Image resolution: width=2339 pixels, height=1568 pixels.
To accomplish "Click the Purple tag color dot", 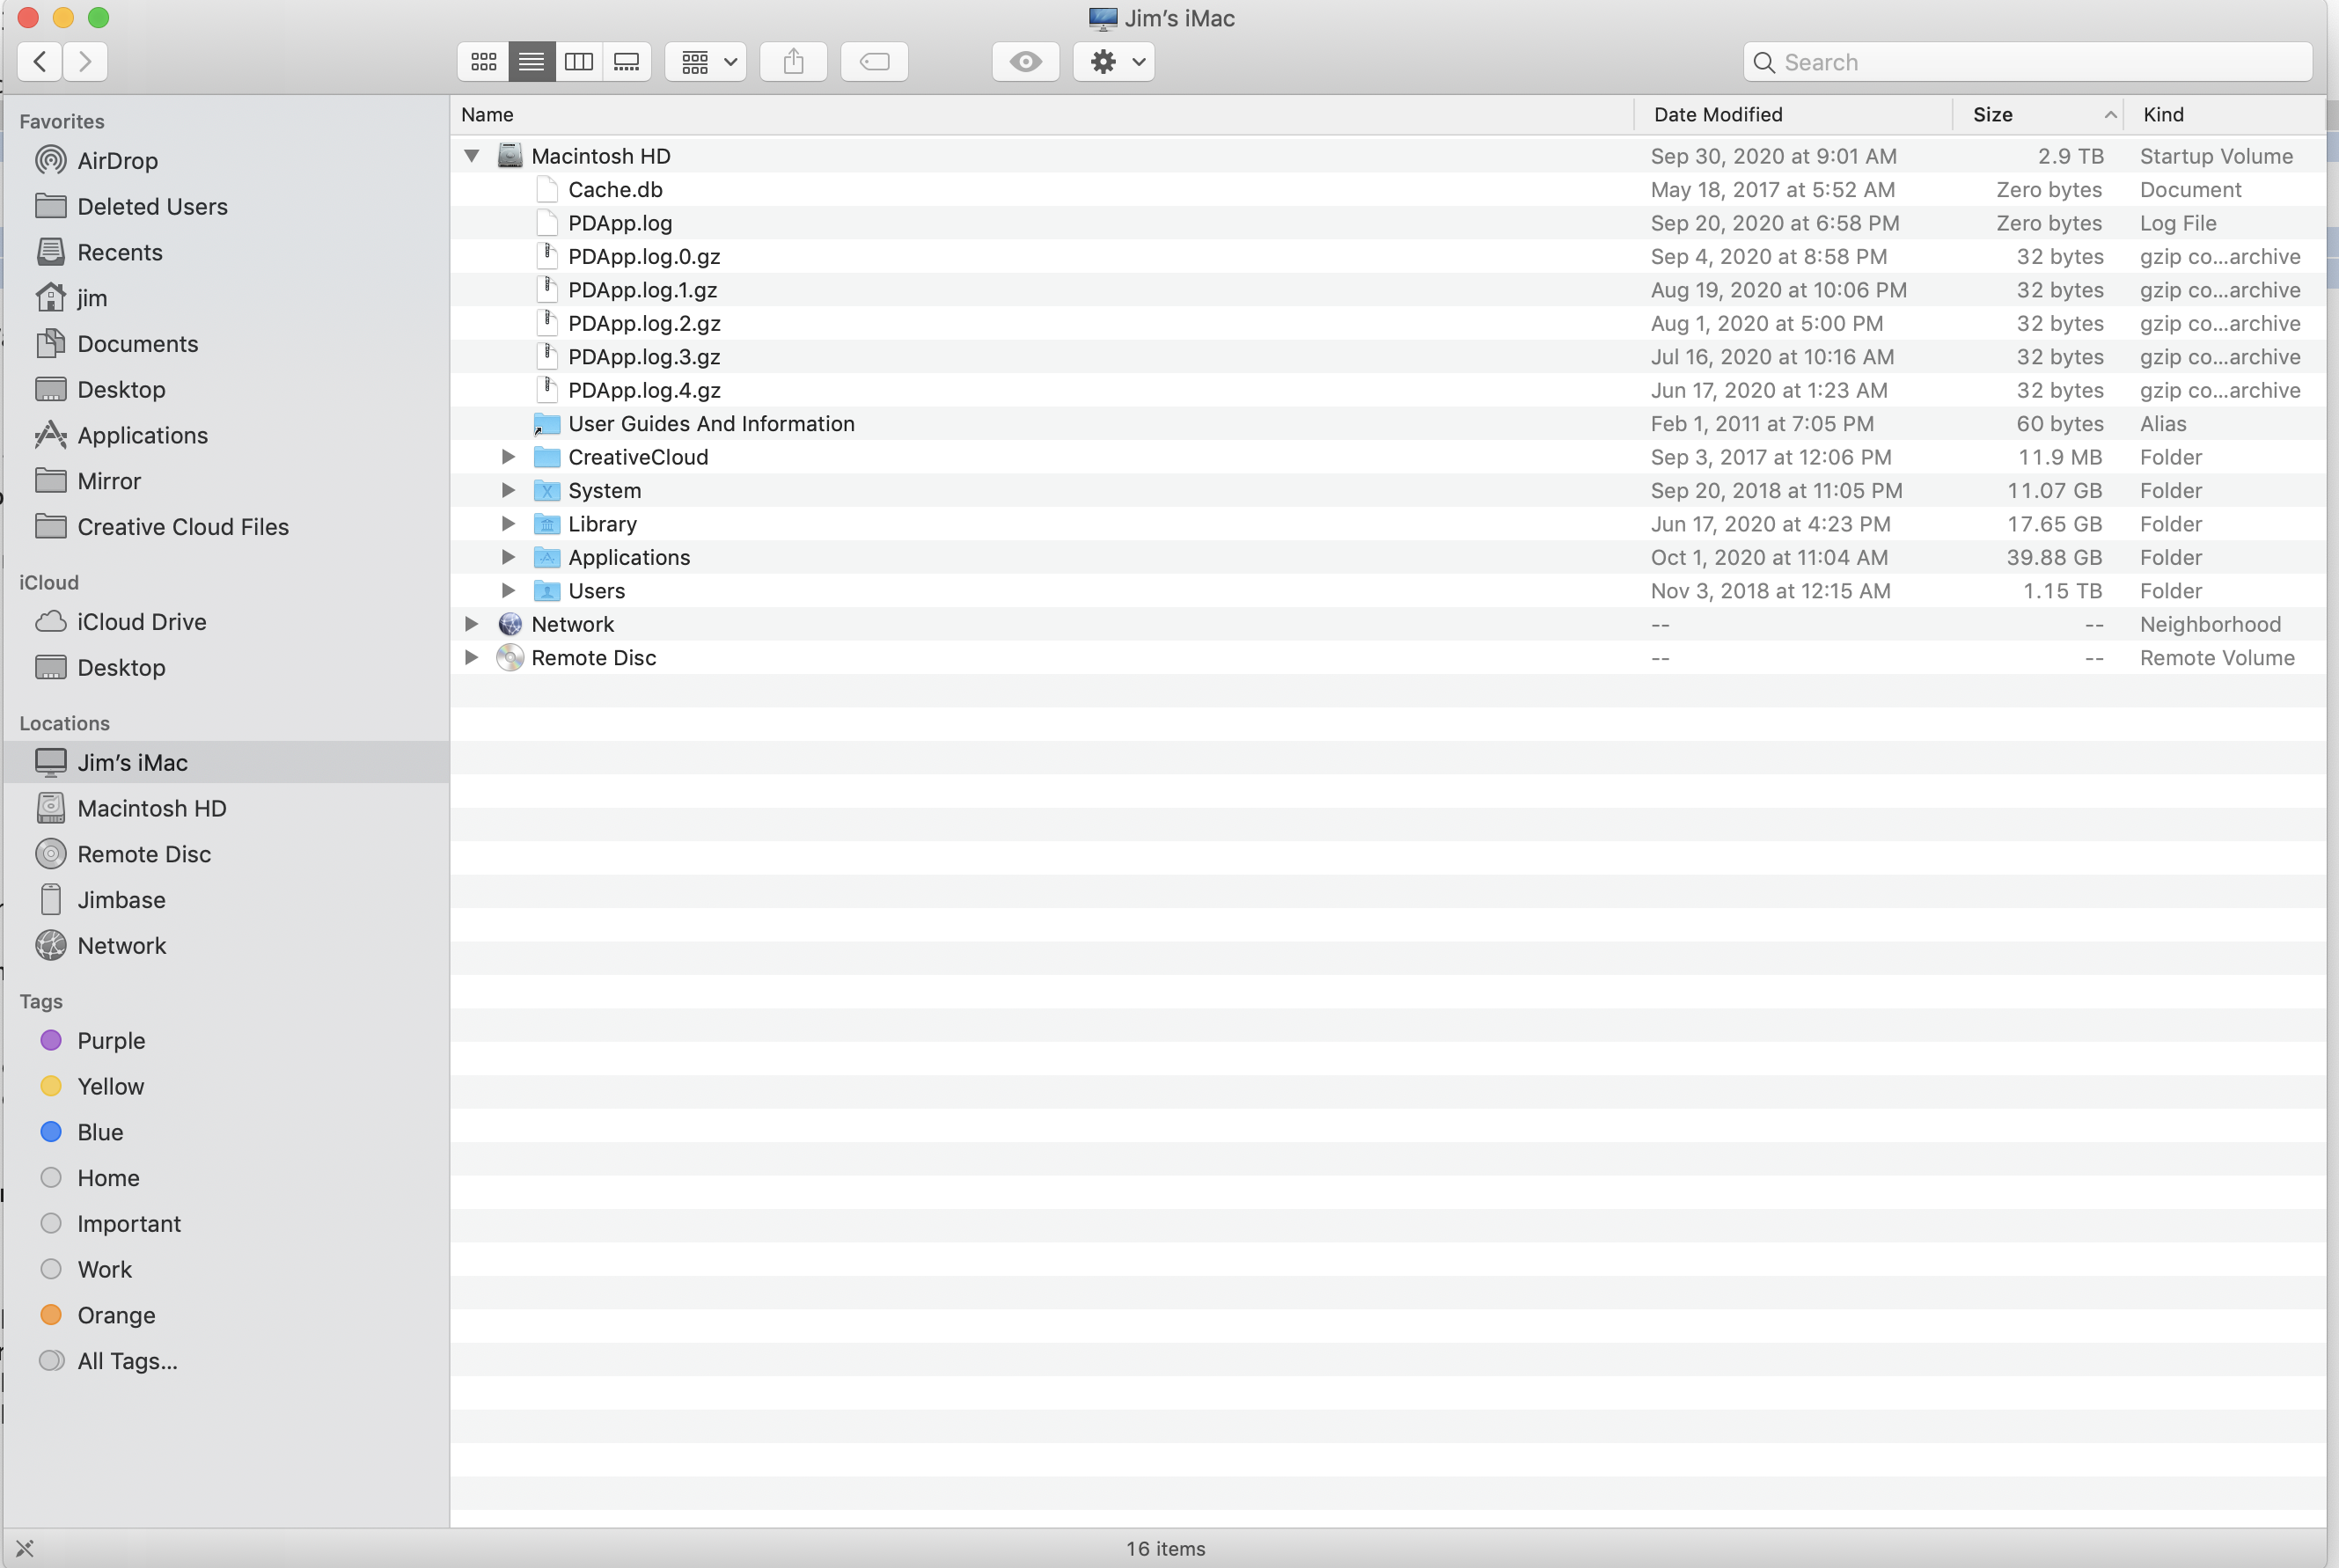I will pyautogui.click(x=51, y=1040).
